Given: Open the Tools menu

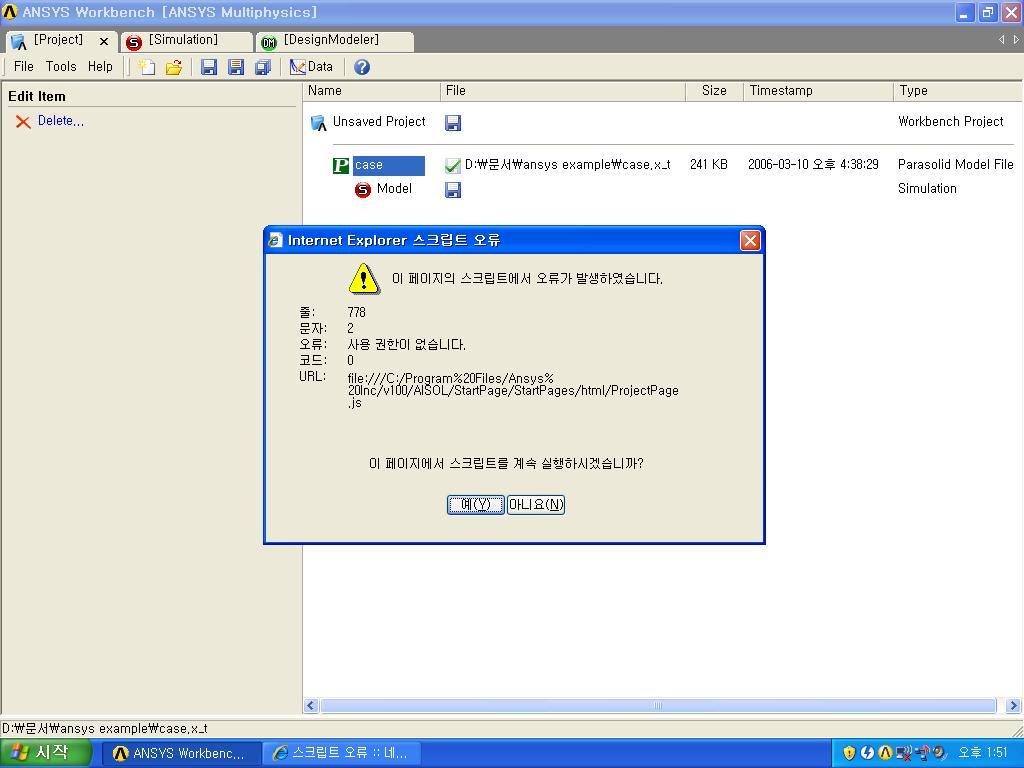Looking at the screenshot, I should (61, 67).
